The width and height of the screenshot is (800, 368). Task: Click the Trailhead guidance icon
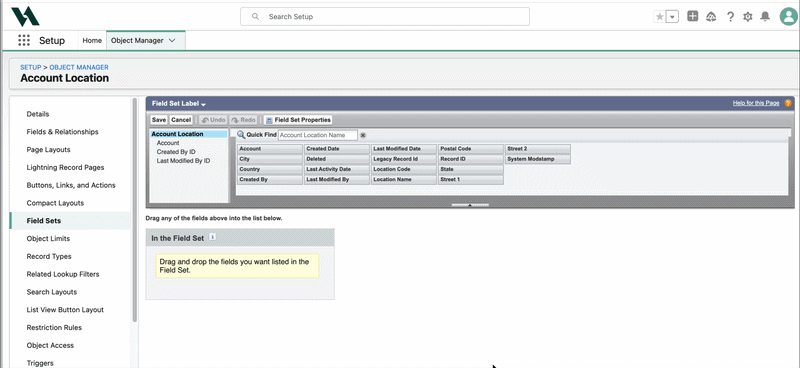pos(711,17)
